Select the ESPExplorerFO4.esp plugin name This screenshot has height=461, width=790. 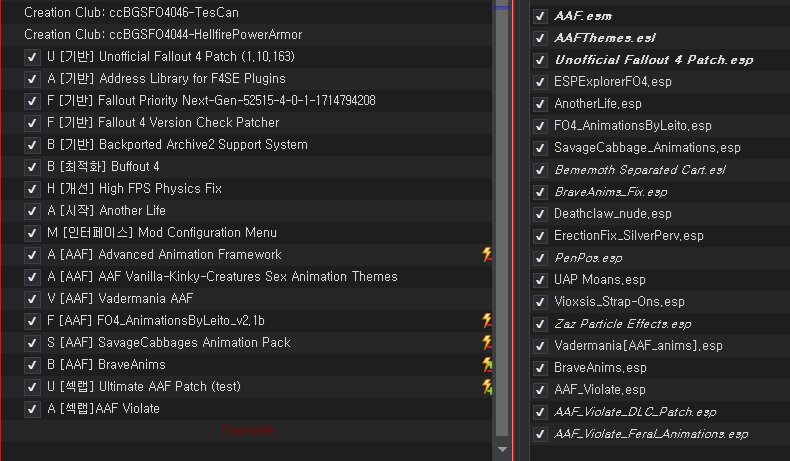[x=613, y=82]
